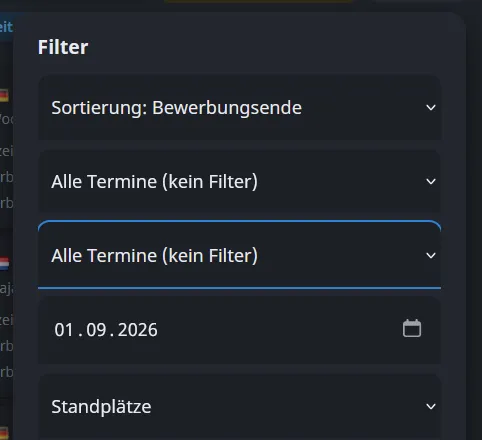
Task: Click chevron of unfocused Alle Termine dropdown
Action: point(431,182)
